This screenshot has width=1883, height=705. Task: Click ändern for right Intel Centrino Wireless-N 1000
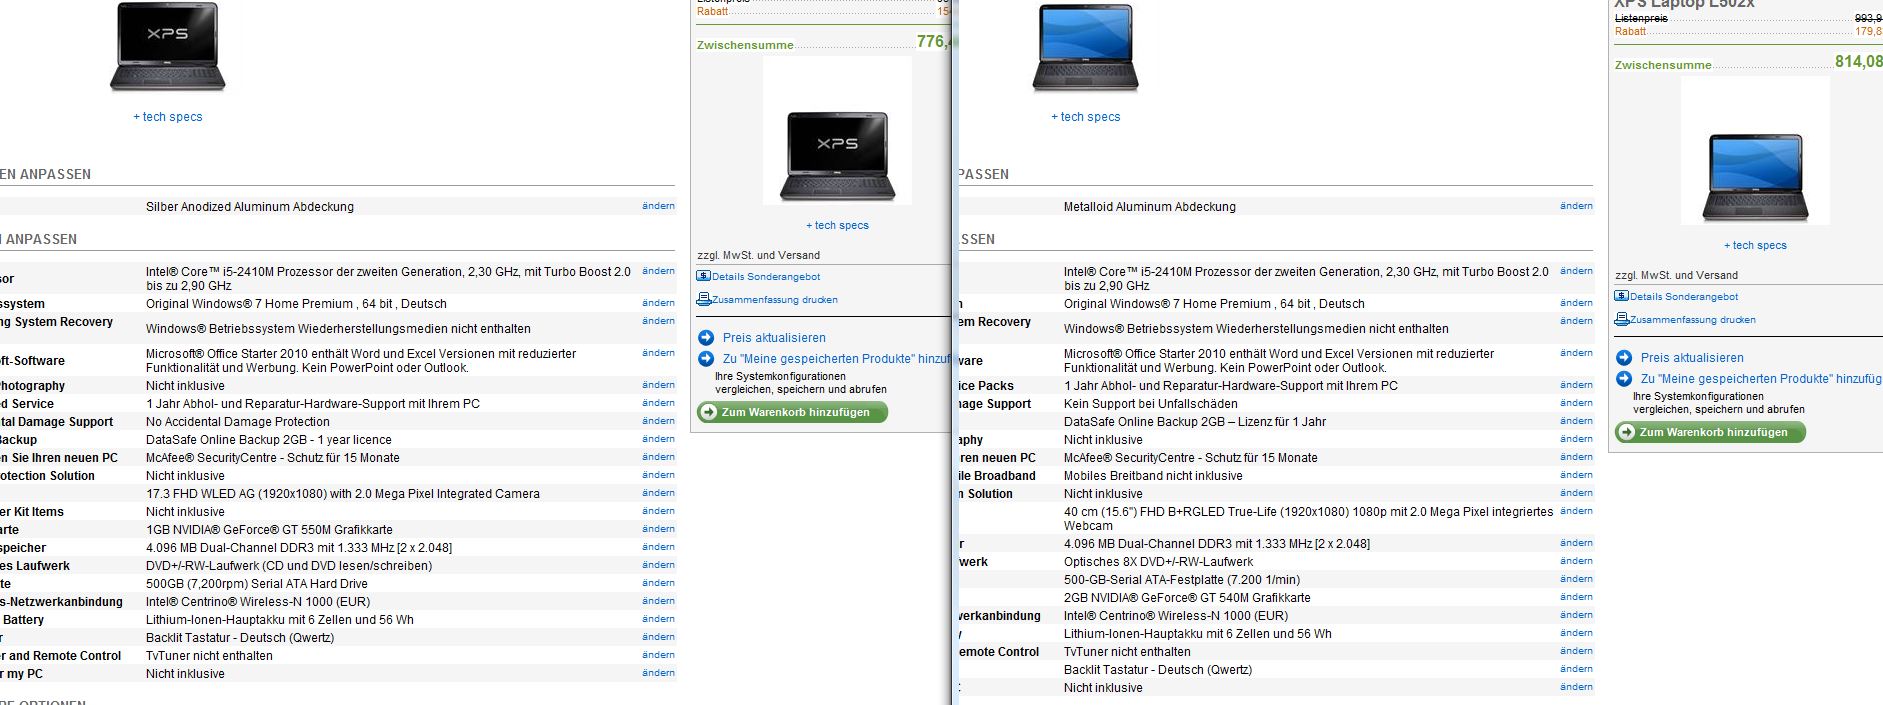pos(1576,615)
